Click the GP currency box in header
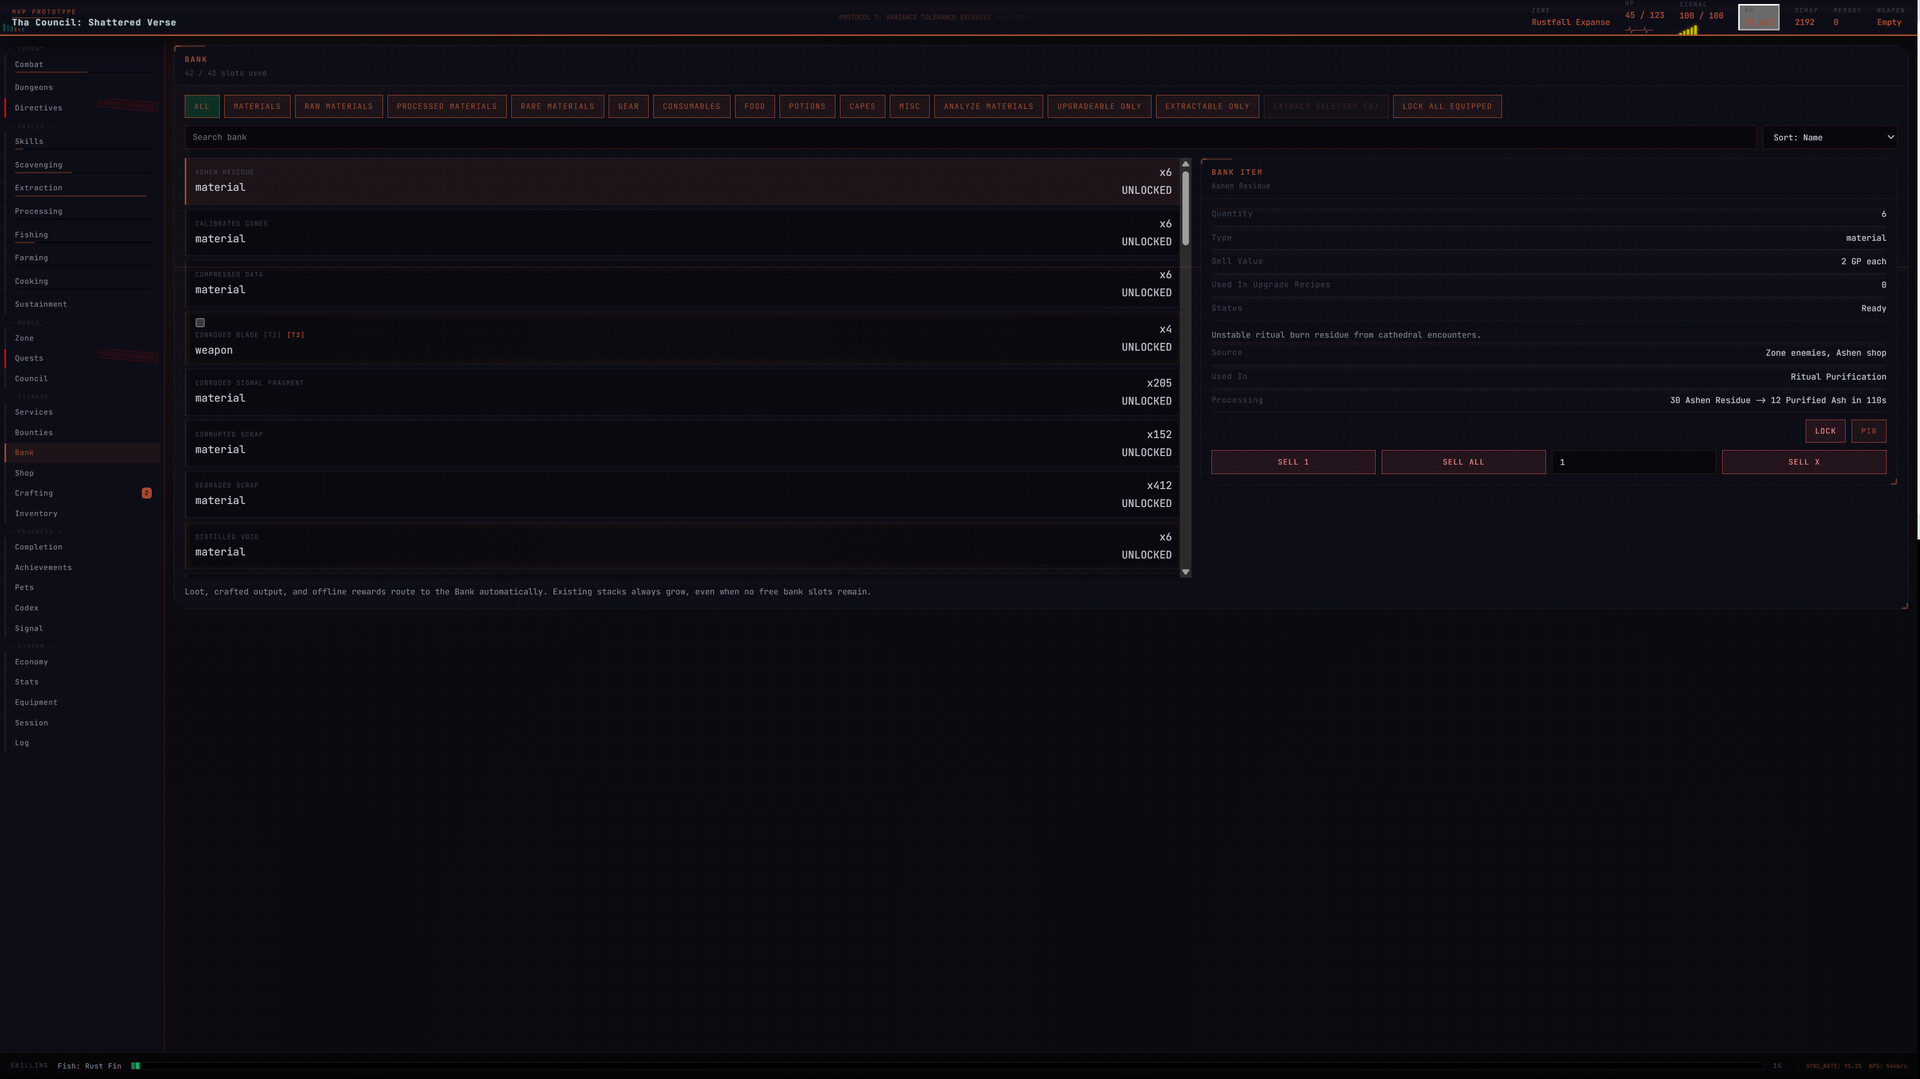The height and width of the screenshot is (1079, 1920). (1758, 18)
